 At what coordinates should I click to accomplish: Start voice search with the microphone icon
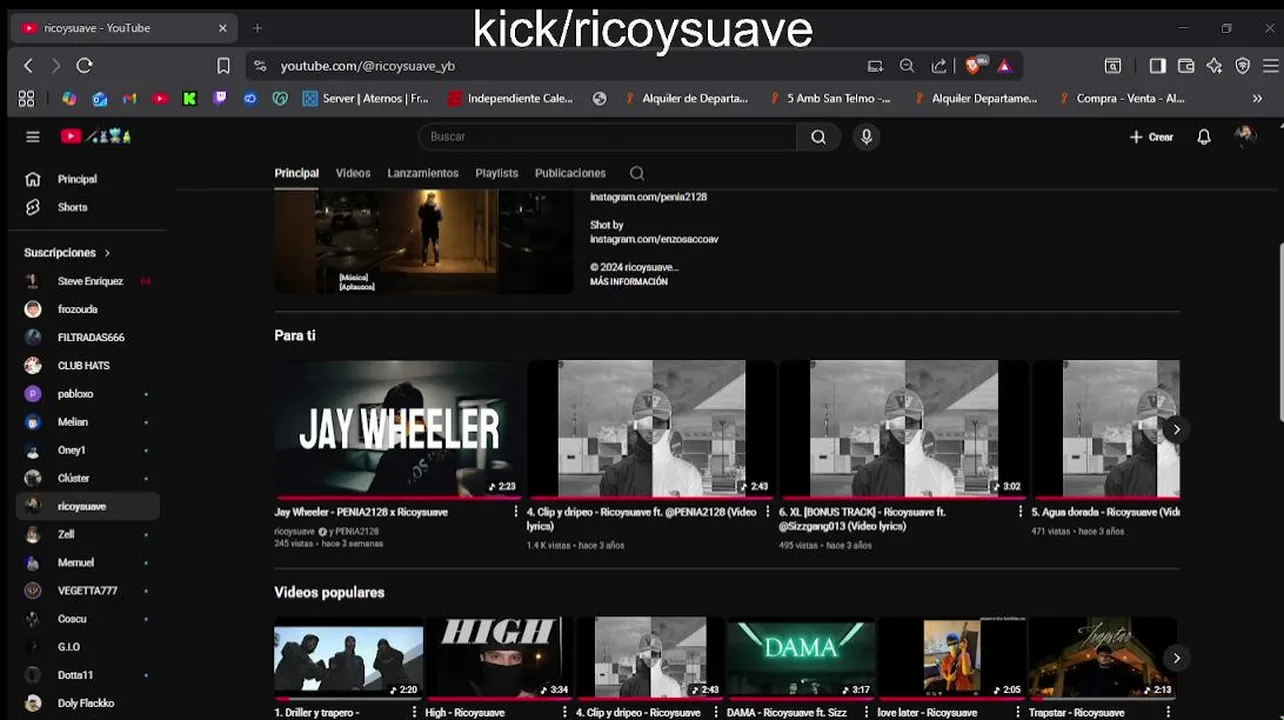coord(866,137)
